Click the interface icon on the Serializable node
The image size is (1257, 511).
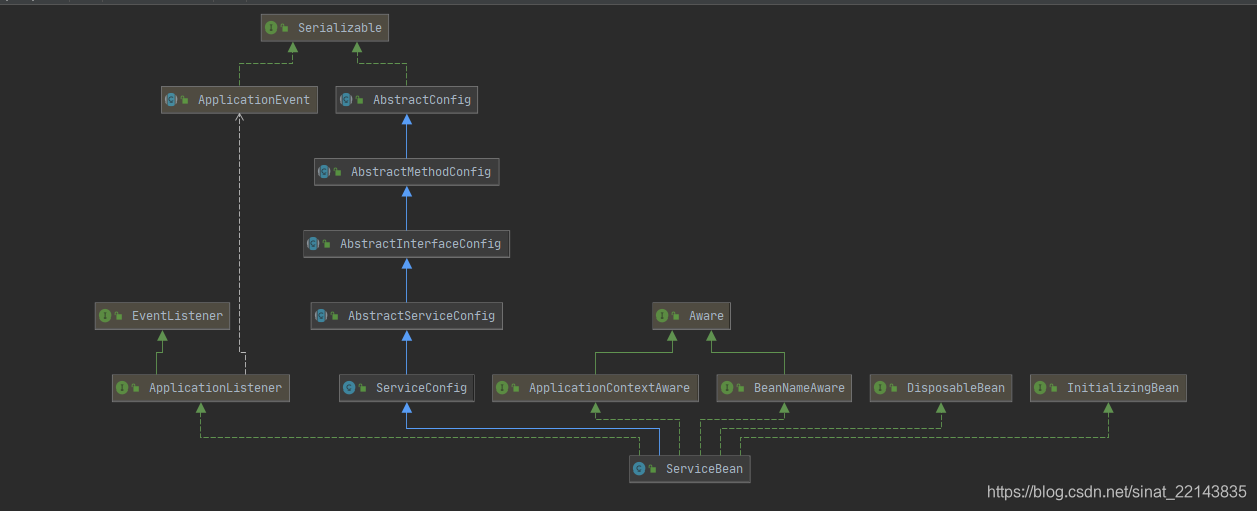click(272, 28)
